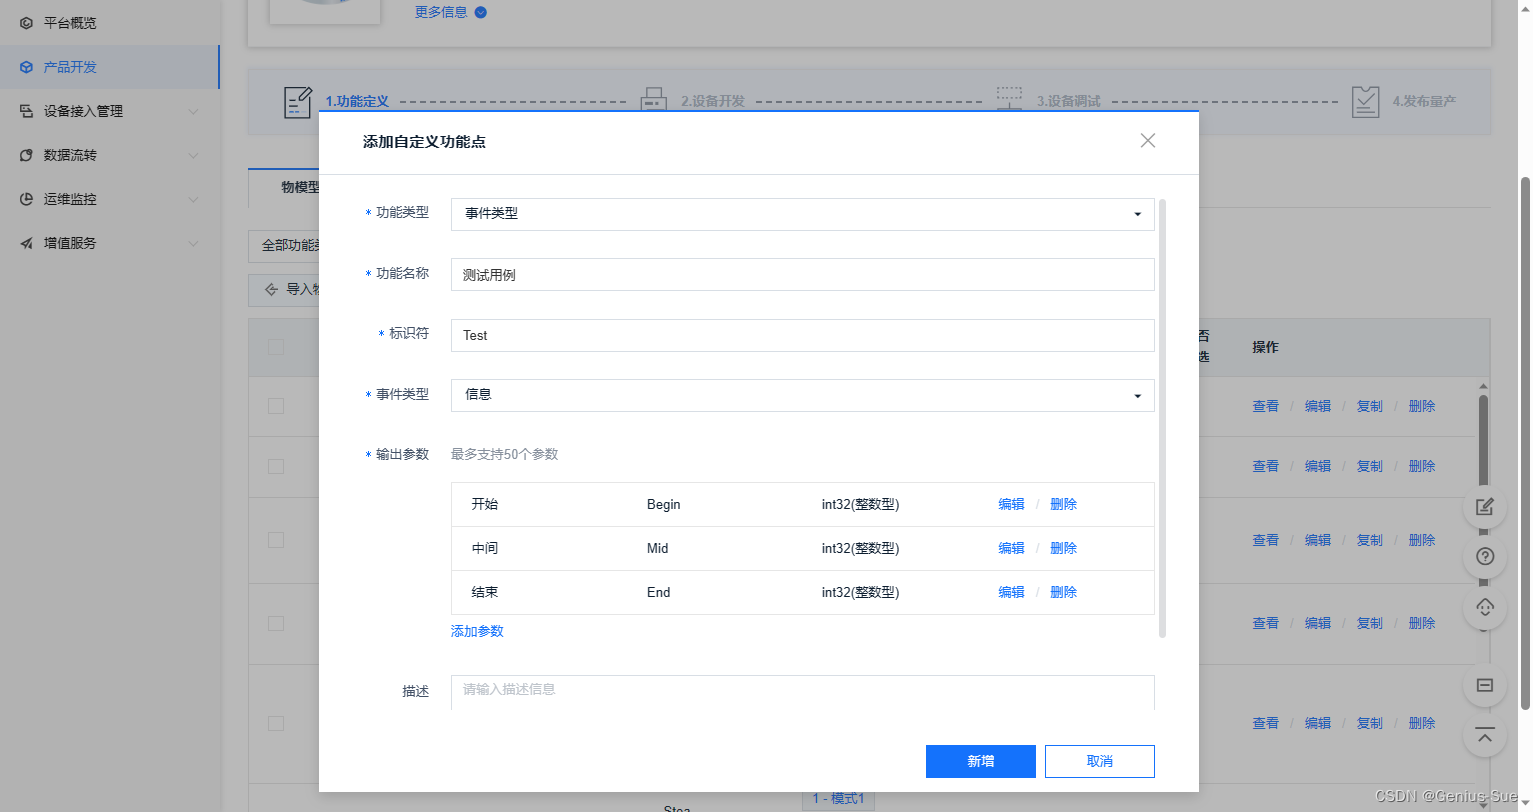Click 编辑 for the 开始 parameter
This screenshot has width=1533, height=812.
[x=1011, y=504]
